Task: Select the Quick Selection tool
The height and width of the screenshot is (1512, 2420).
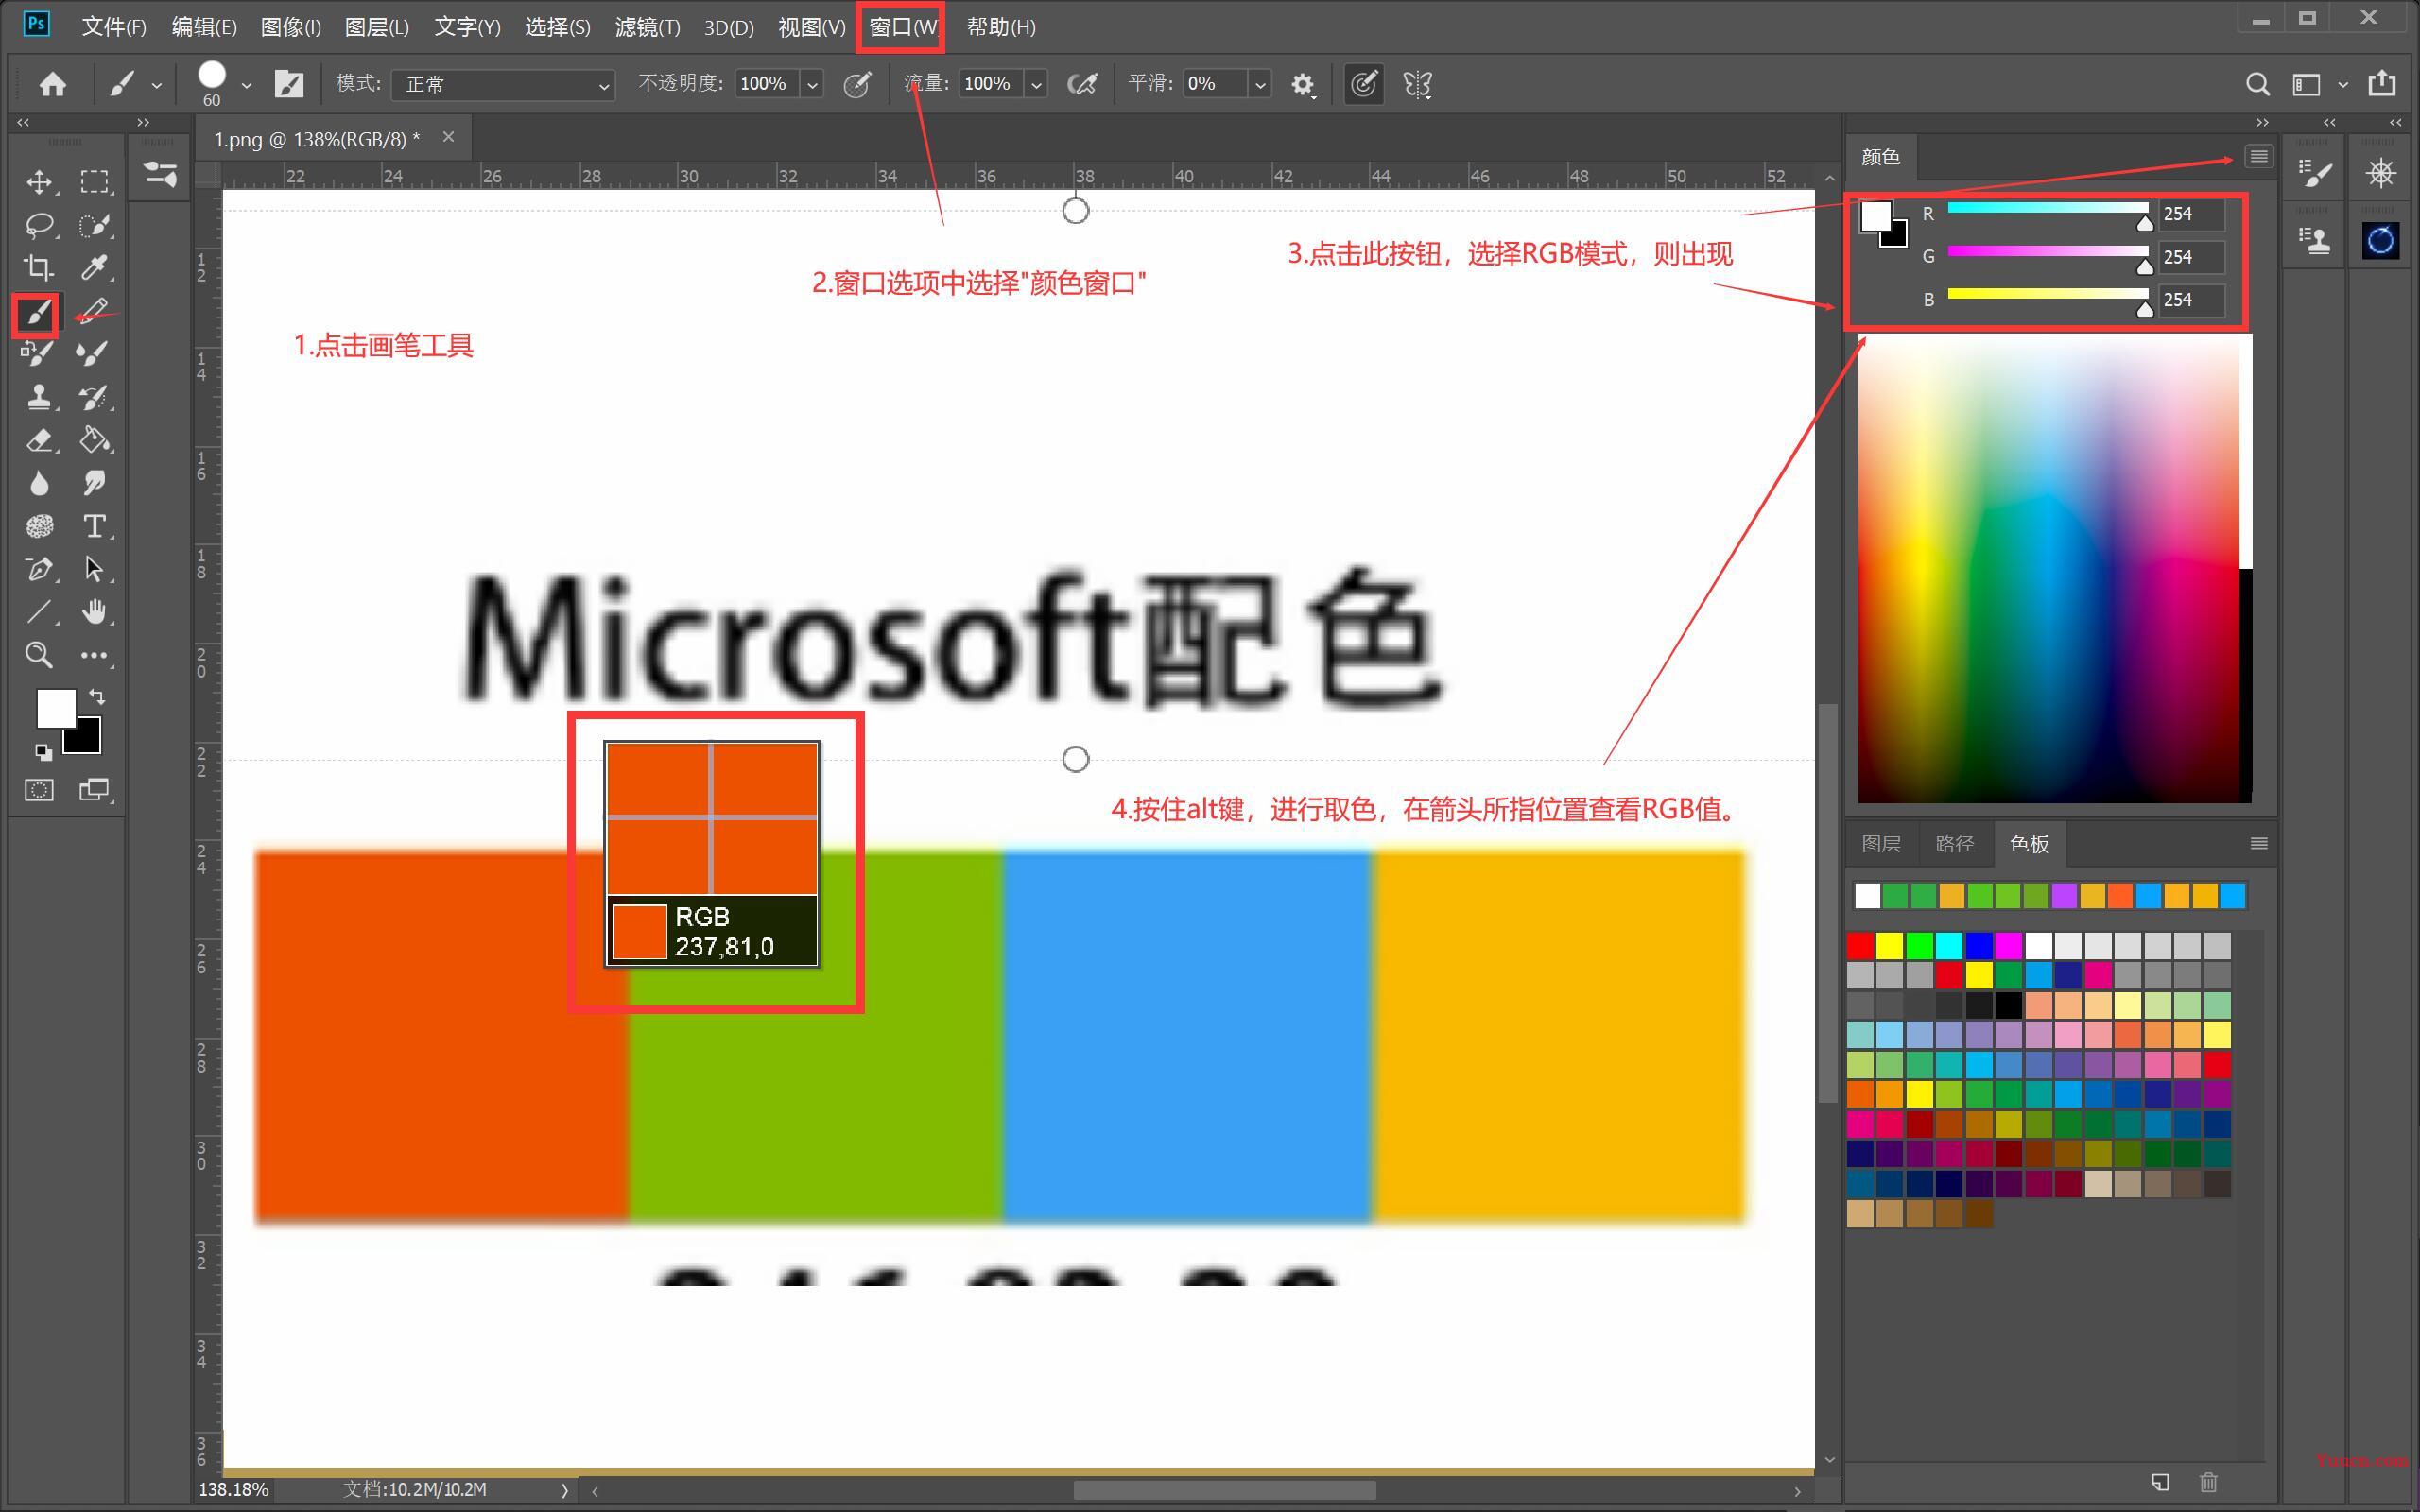Action: pos(95,225)
